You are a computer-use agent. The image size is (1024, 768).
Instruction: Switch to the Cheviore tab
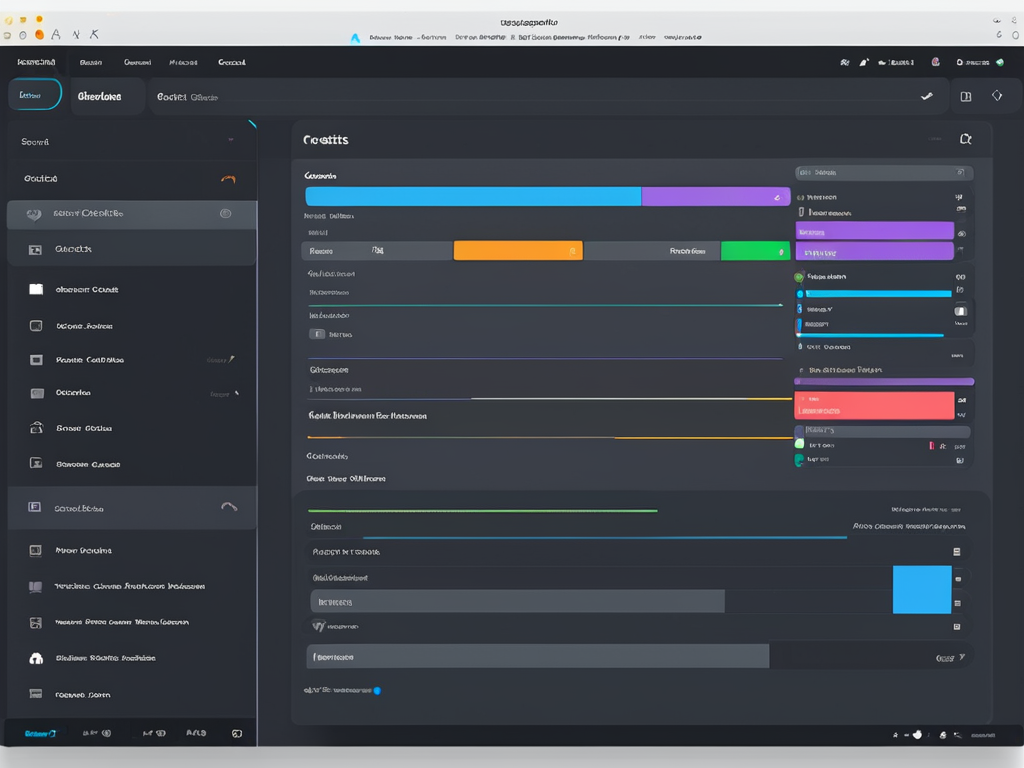point(99,97)
